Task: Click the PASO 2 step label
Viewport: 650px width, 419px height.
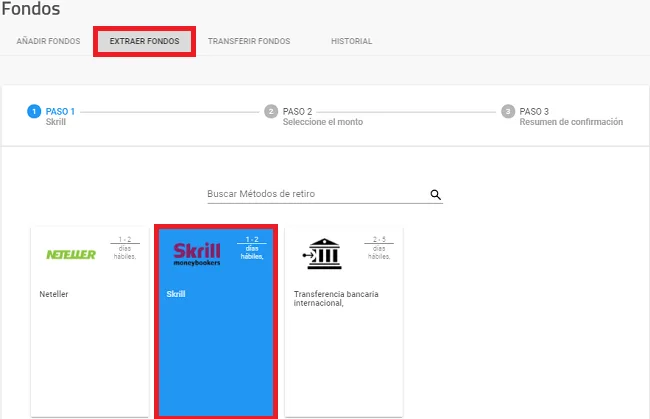Action: (x=297, y=111)
